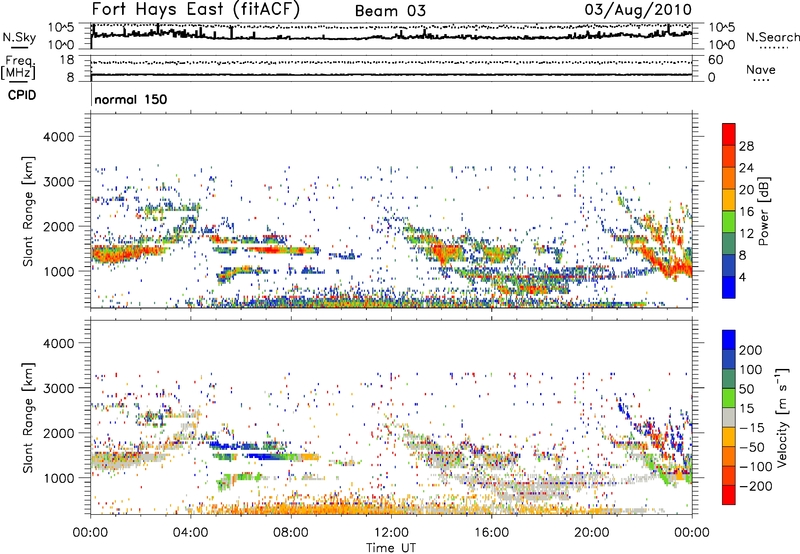The height and width of the screenshot is (554, 800).
Task: Click the '00:00' label at the axis start
Action: (90, 533)
